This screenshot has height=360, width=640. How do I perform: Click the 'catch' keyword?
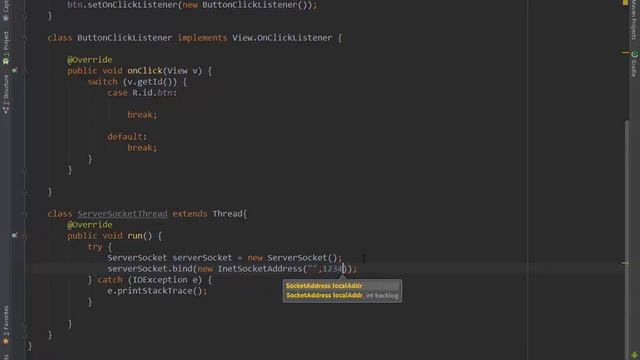(110, 280)
